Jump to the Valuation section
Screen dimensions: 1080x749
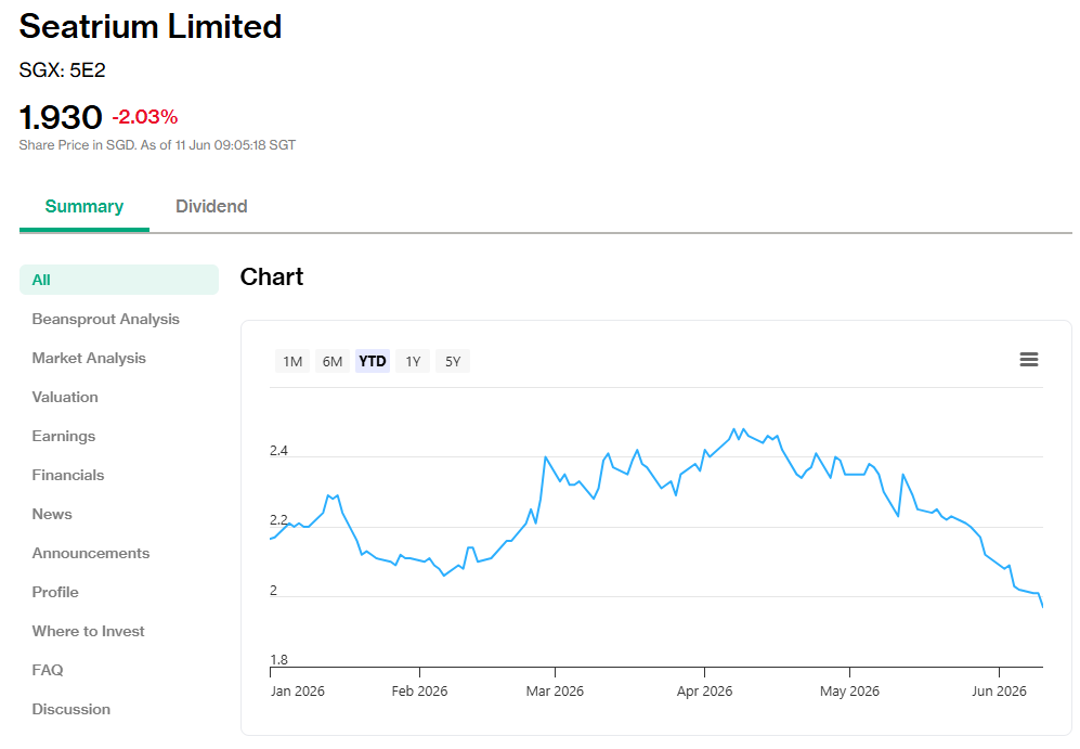[x=65, y=397]
